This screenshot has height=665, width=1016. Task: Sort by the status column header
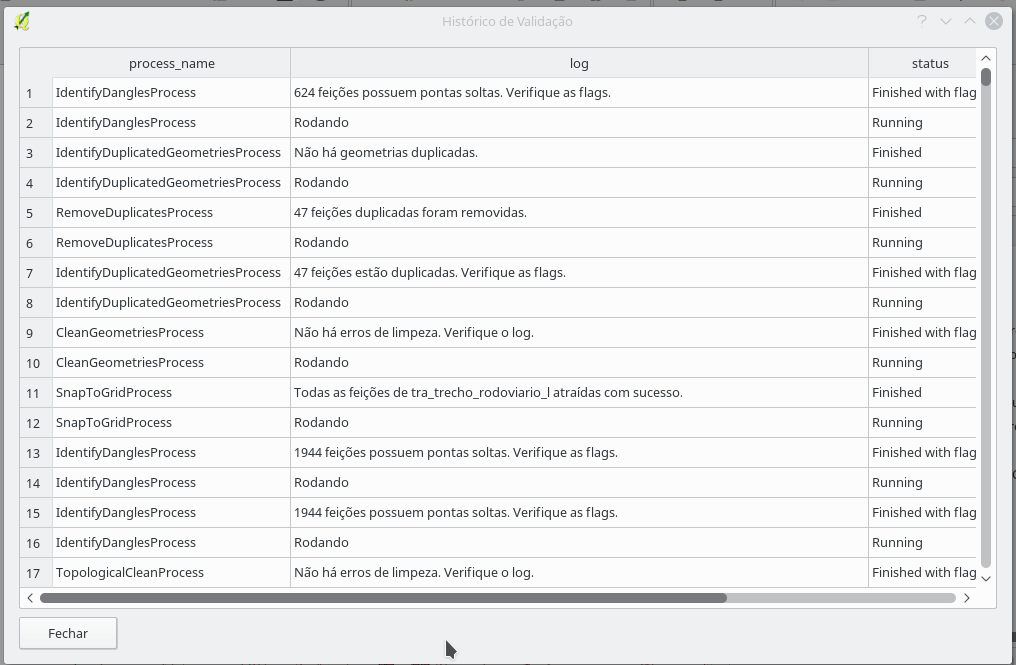point(923,64)
